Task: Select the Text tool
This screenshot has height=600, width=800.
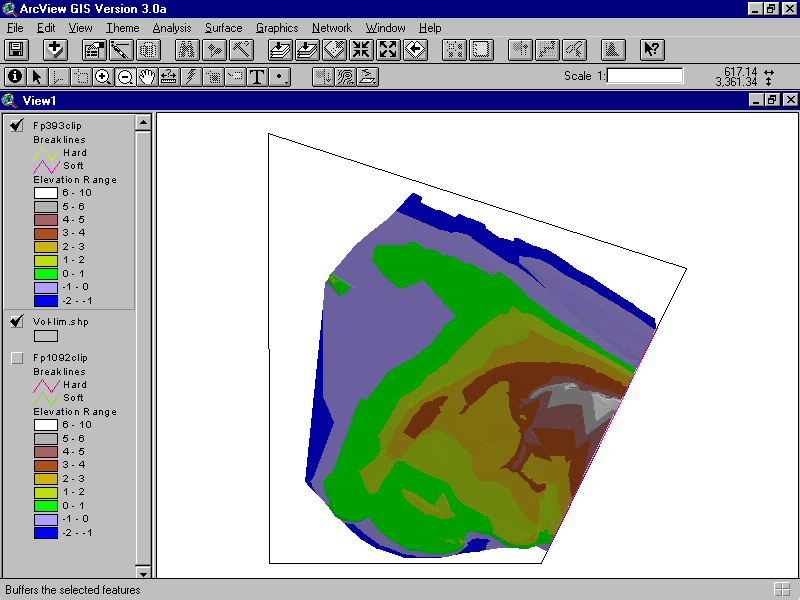Action: [x=257, y=76]
